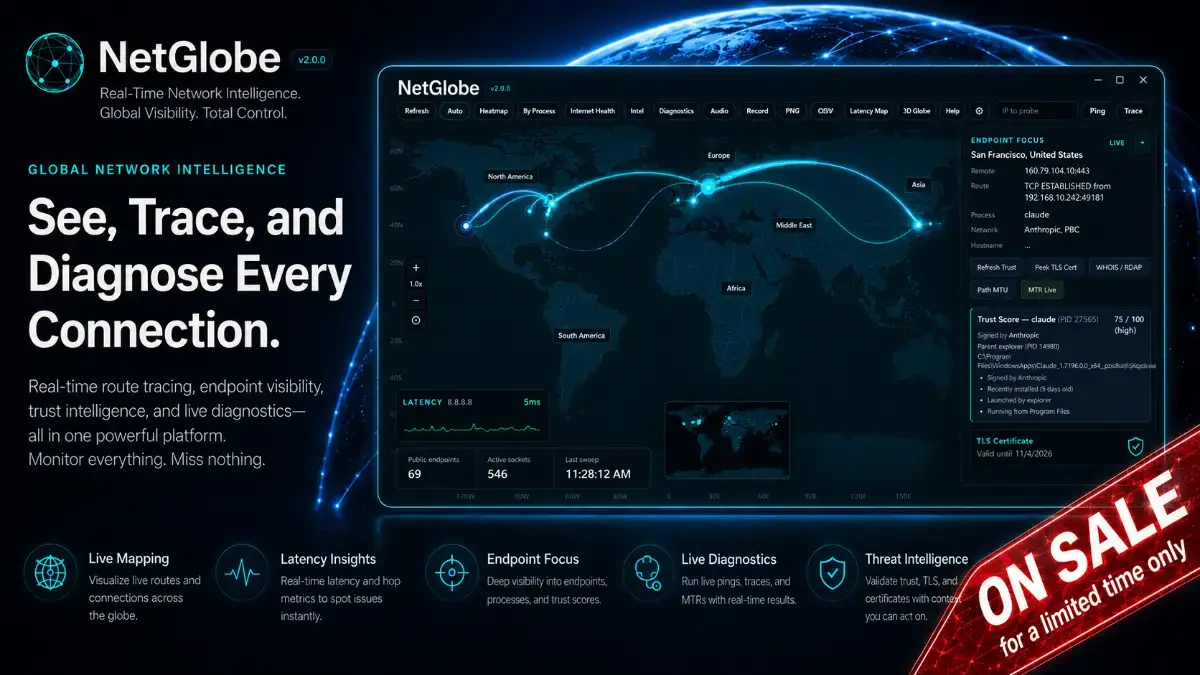The image size is (1200, 675).
Task: Select the South America map label
Action: [582, 335]
